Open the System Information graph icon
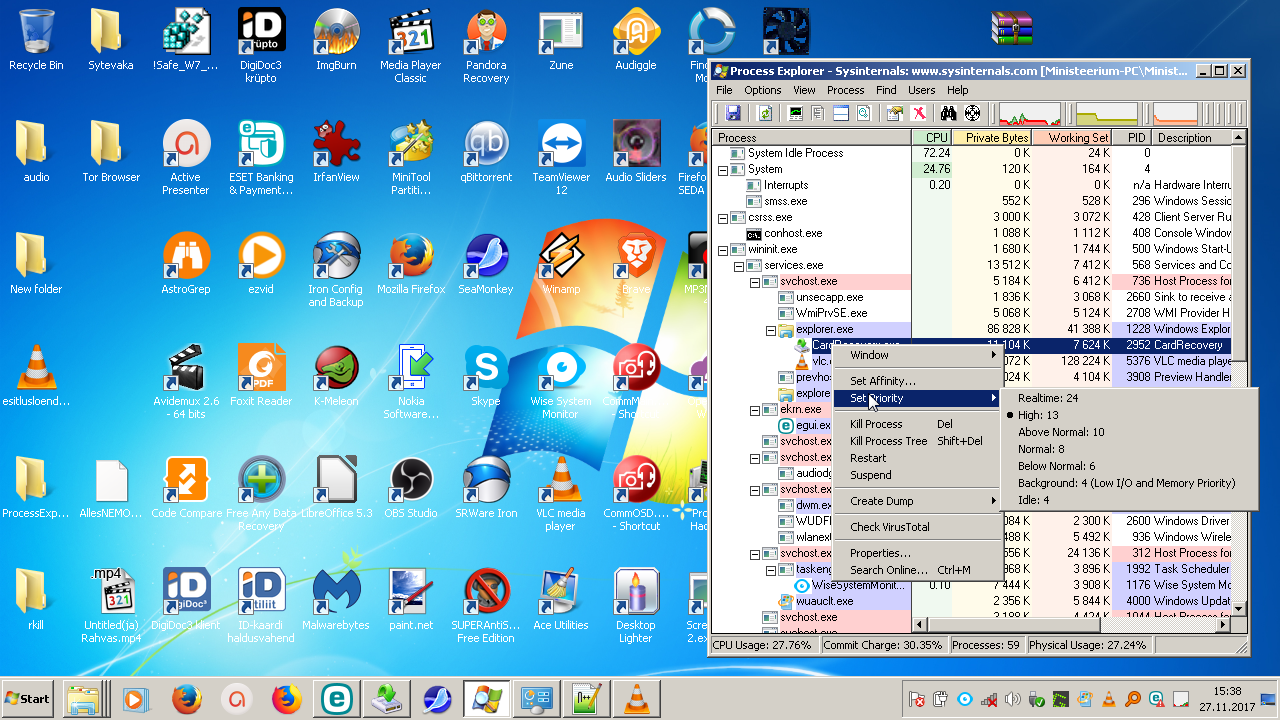 coord(796,113)
